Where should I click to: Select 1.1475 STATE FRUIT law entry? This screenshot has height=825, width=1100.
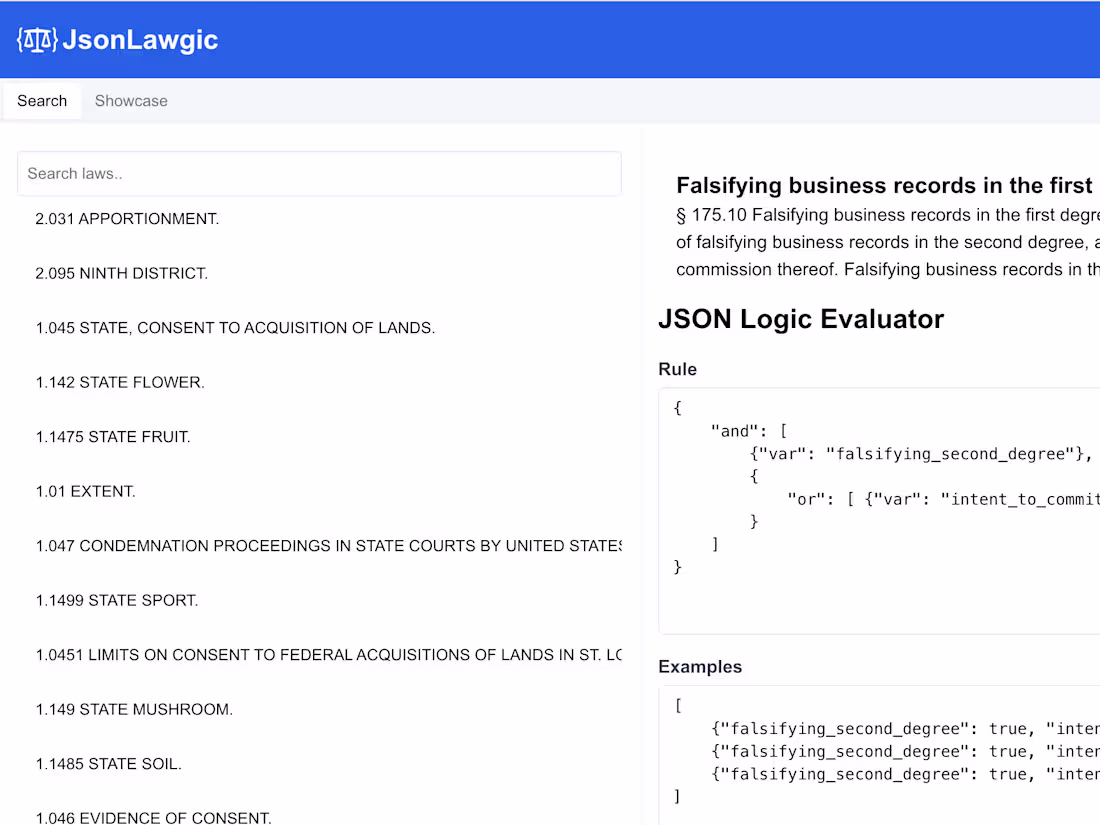click(113, 436)
